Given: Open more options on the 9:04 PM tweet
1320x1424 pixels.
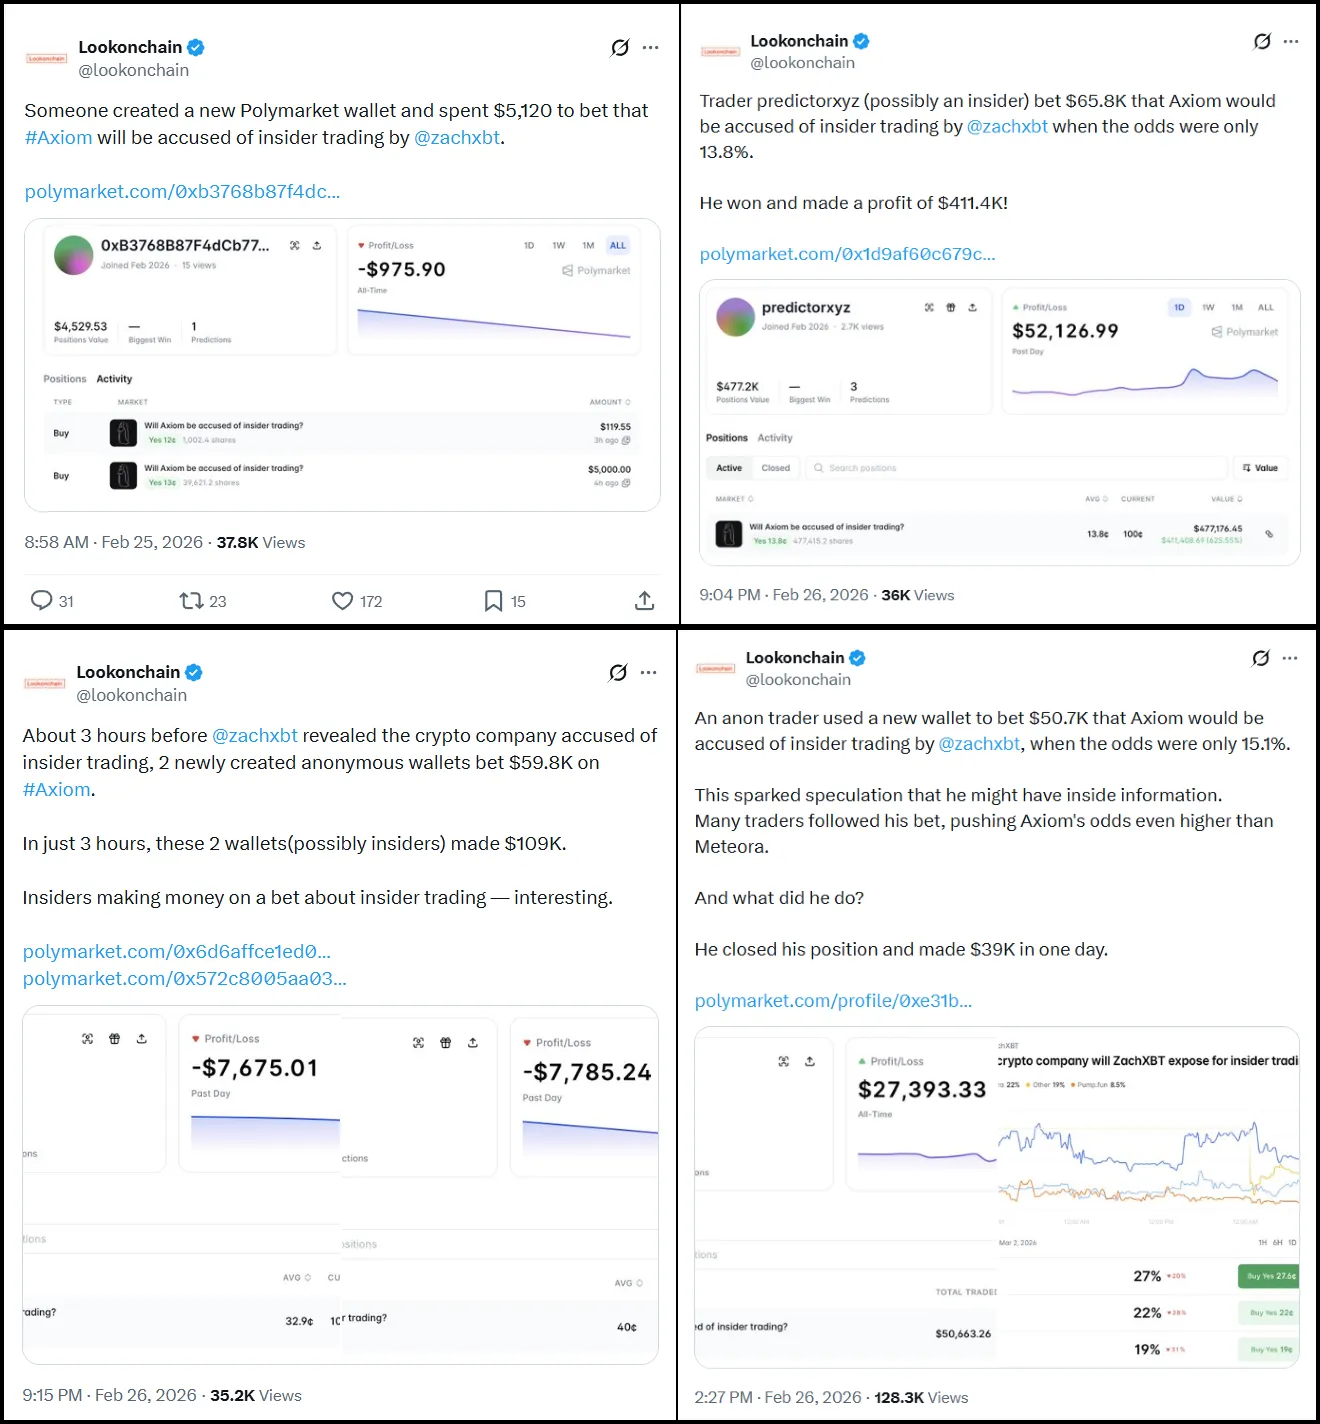Looking at the screenshot, I should click(1291, 42).
